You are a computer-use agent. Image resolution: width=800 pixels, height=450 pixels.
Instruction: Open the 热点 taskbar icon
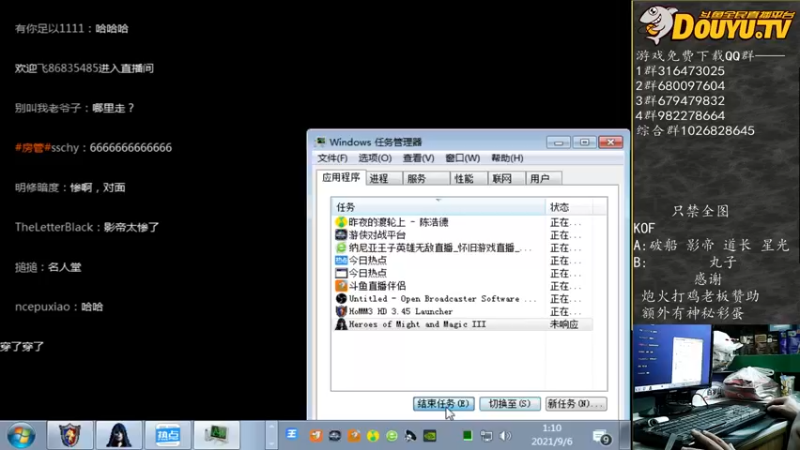pos(168,435)
